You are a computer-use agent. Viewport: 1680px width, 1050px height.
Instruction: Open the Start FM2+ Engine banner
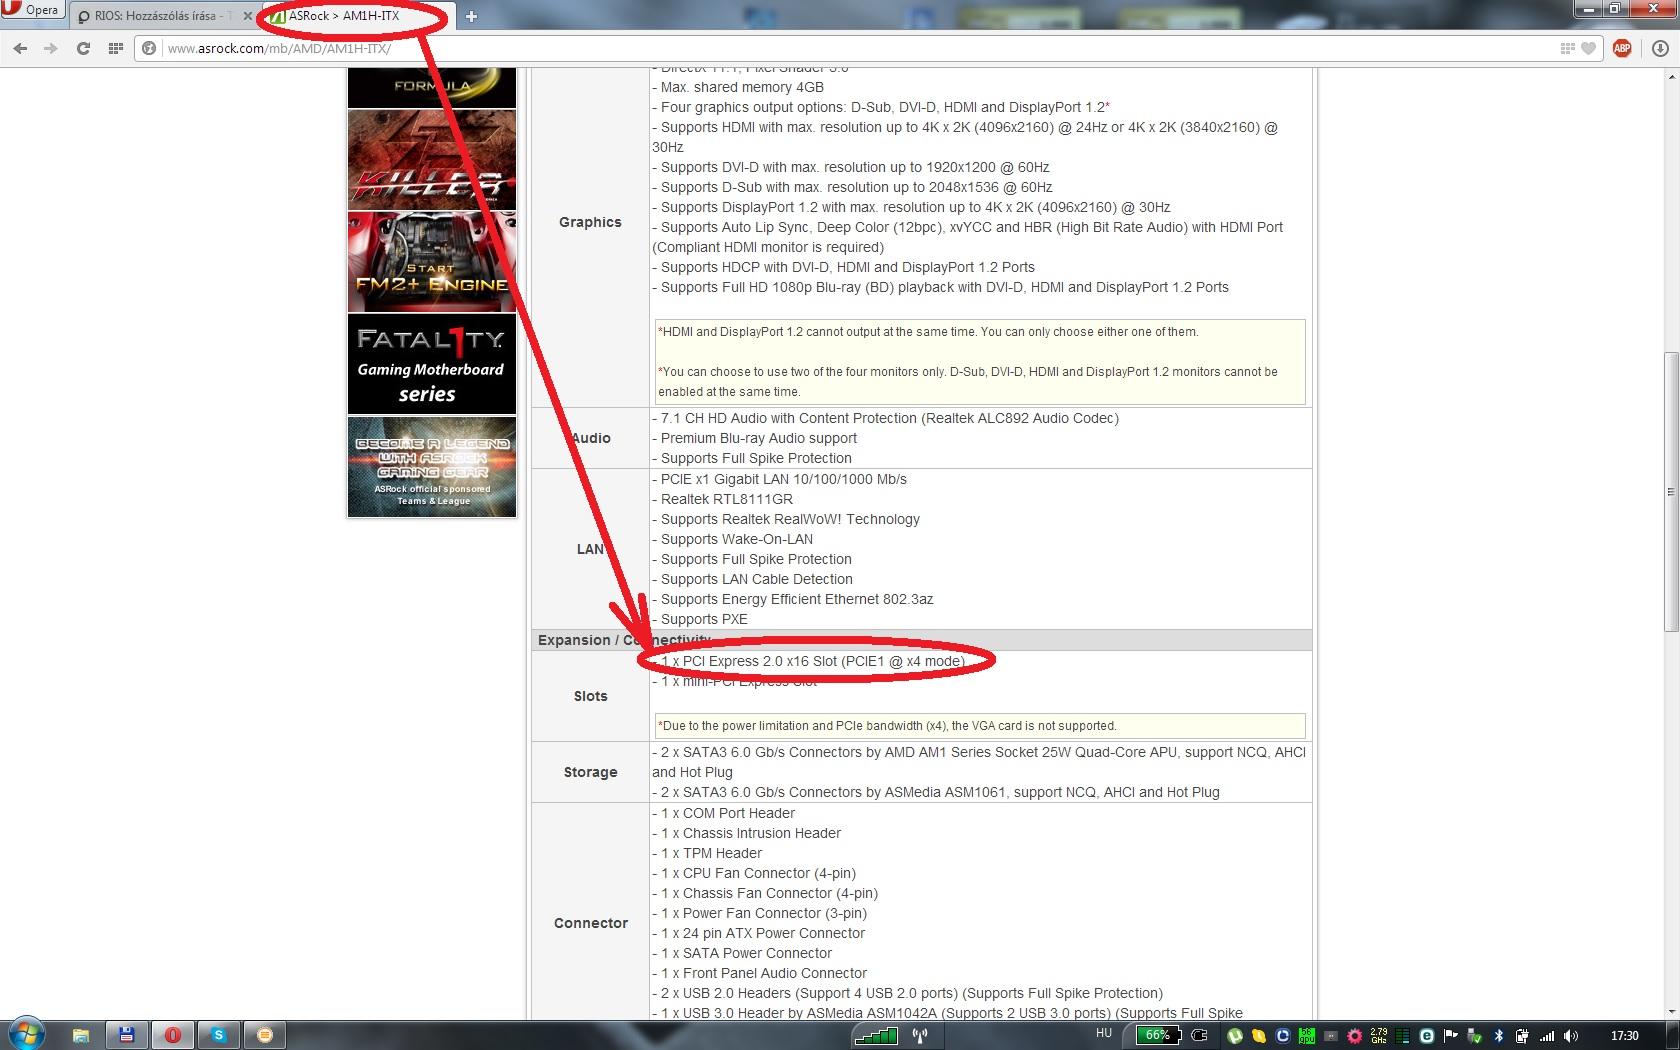pyautogui.click(x=432, y=262)
